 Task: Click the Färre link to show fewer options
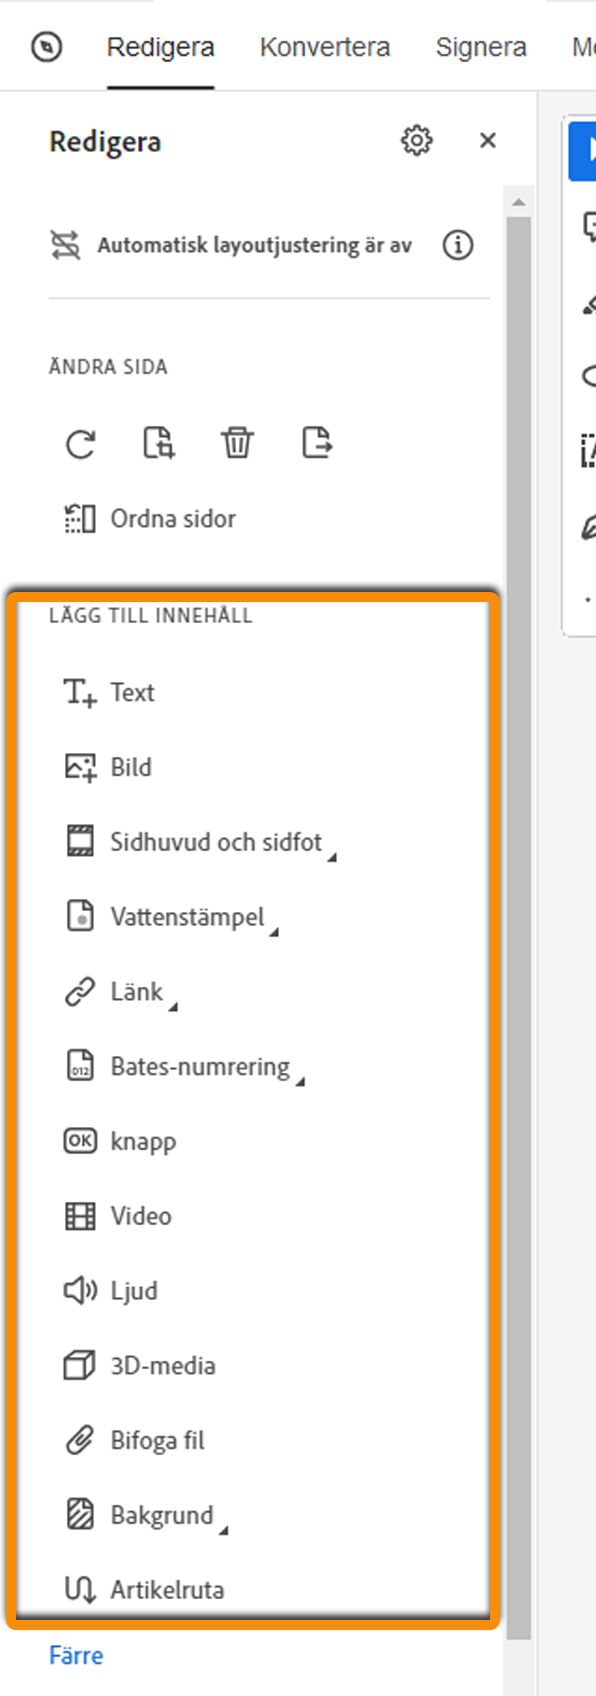[x=75, y=1655]
